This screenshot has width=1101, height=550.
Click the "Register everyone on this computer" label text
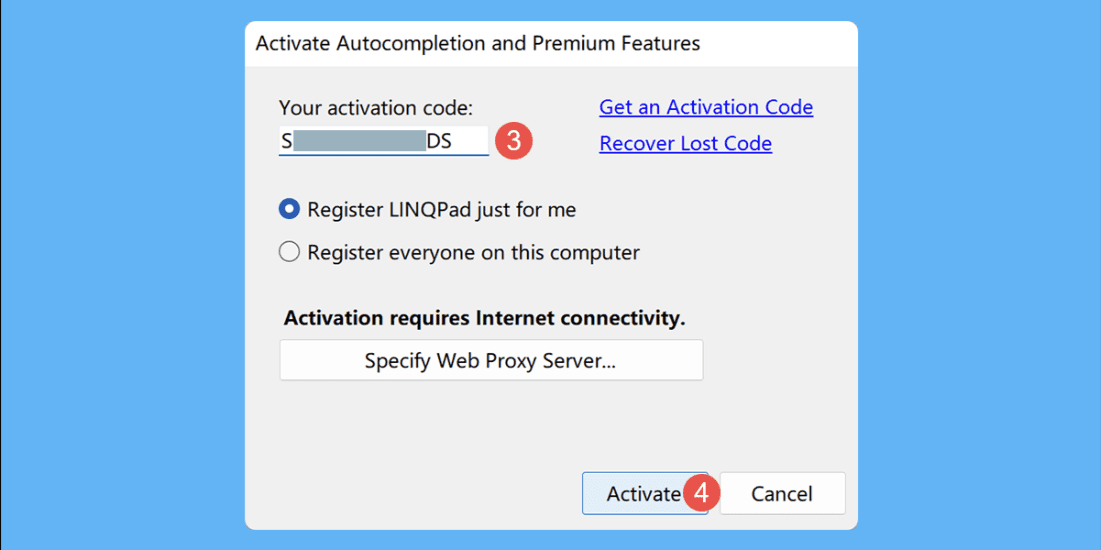(473, 252)
